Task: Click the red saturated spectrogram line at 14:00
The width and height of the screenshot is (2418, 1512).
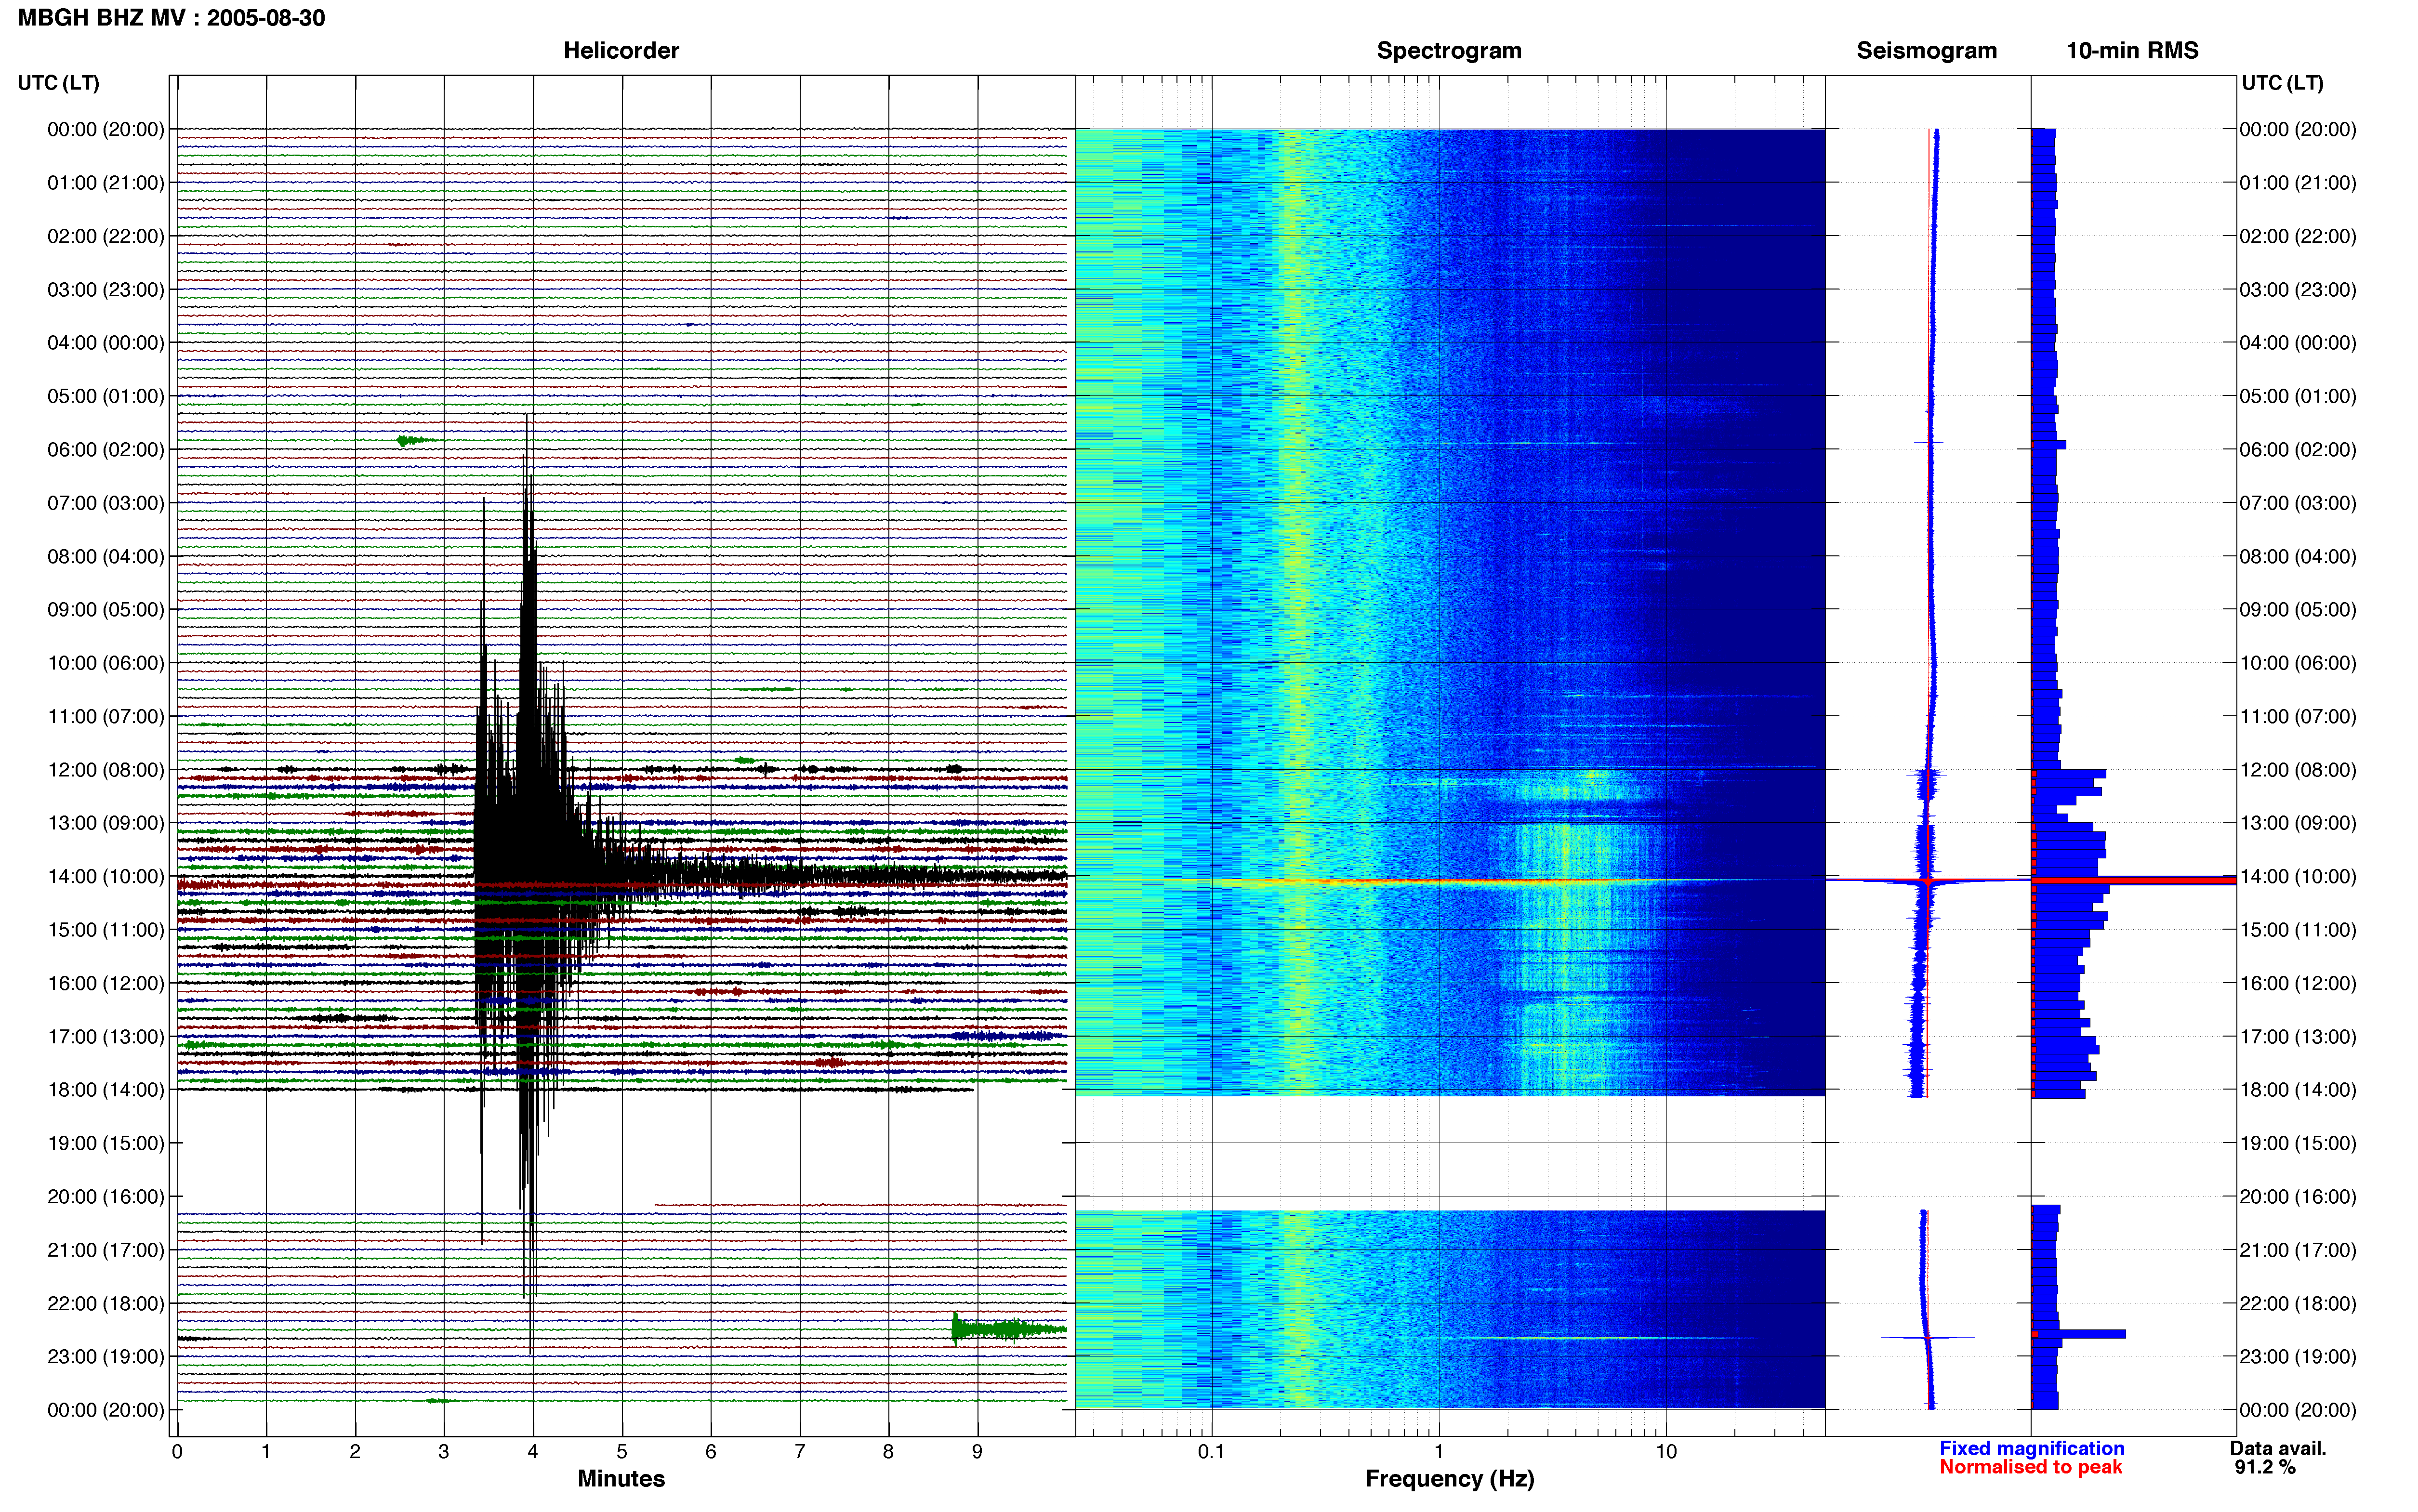Action: pos(1450,881)
